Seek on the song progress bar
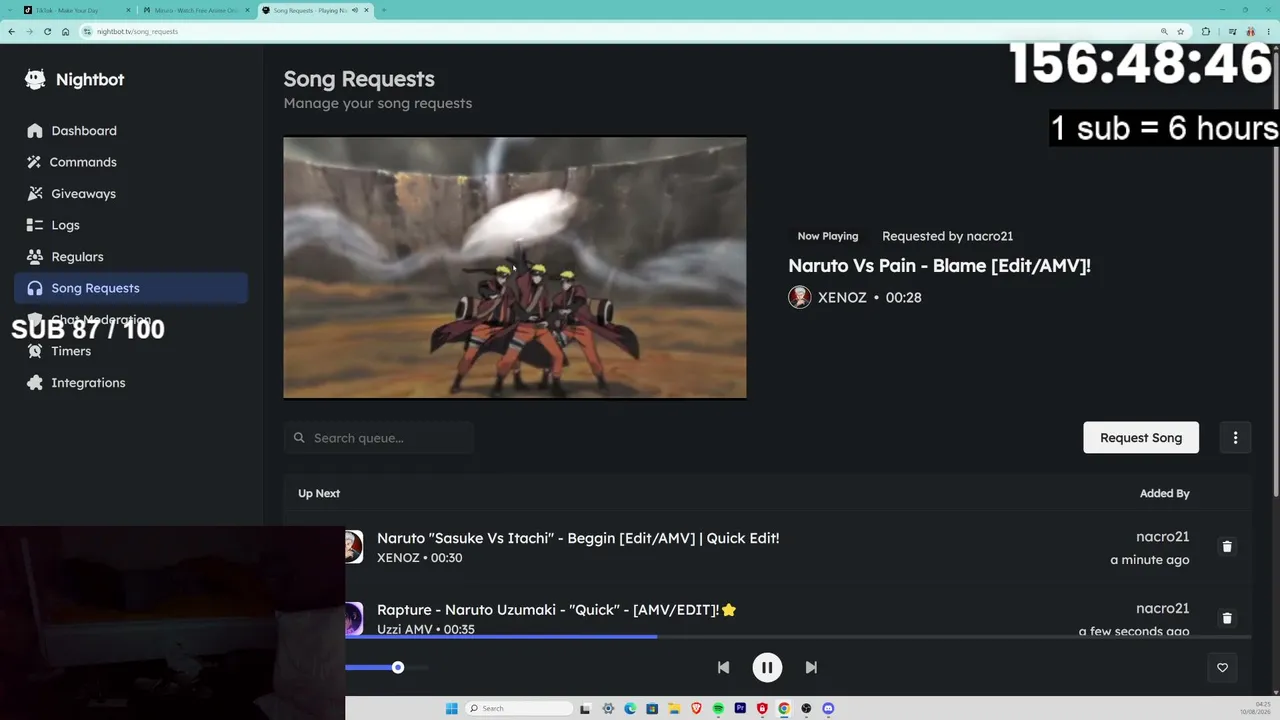The image size is (1280, 720). [x=798, y=636]
